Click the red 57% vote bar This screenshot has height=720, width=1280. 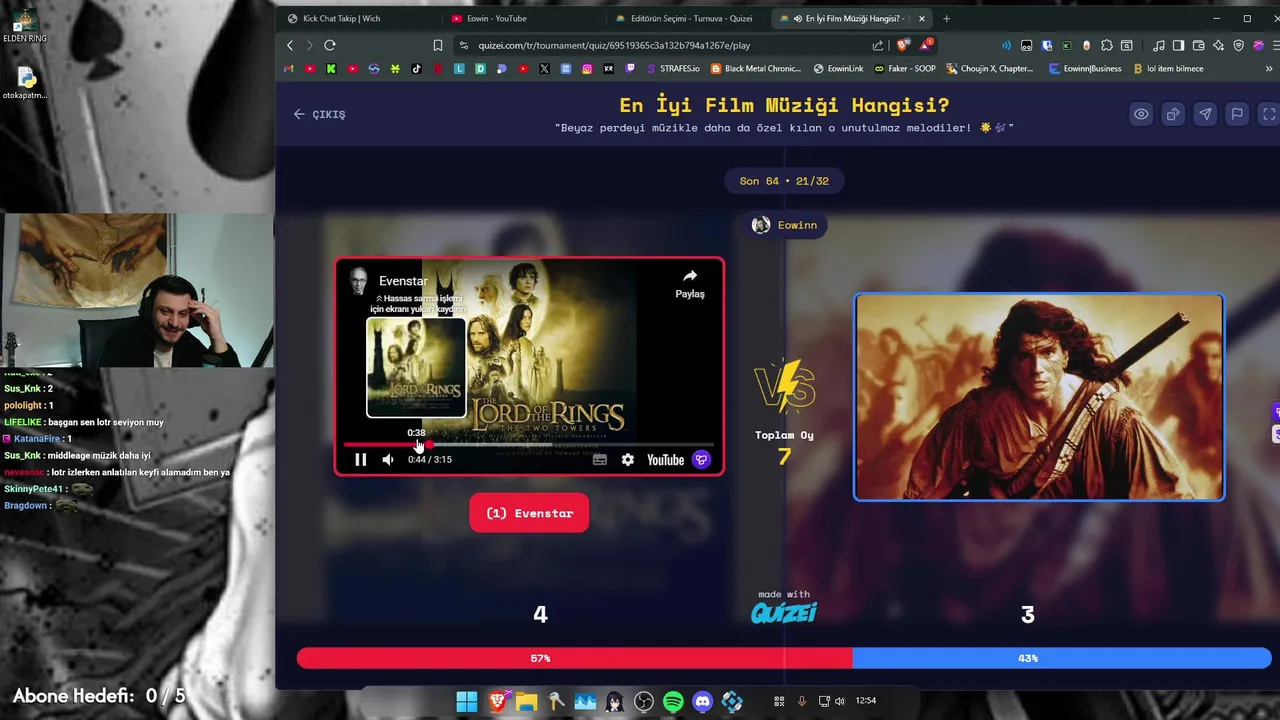pos(574,658)
